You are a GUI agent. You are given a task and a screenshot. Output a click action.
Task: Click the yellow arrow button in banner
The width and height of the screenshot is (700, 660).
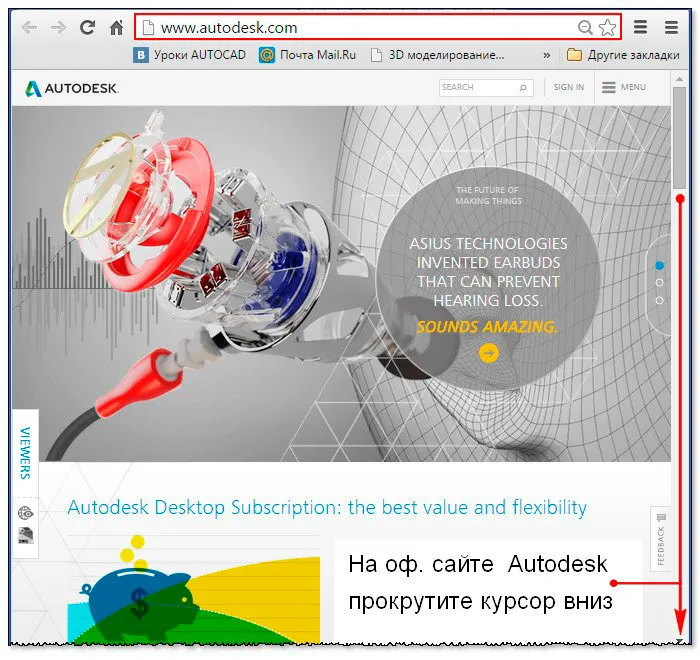point(489,353)
